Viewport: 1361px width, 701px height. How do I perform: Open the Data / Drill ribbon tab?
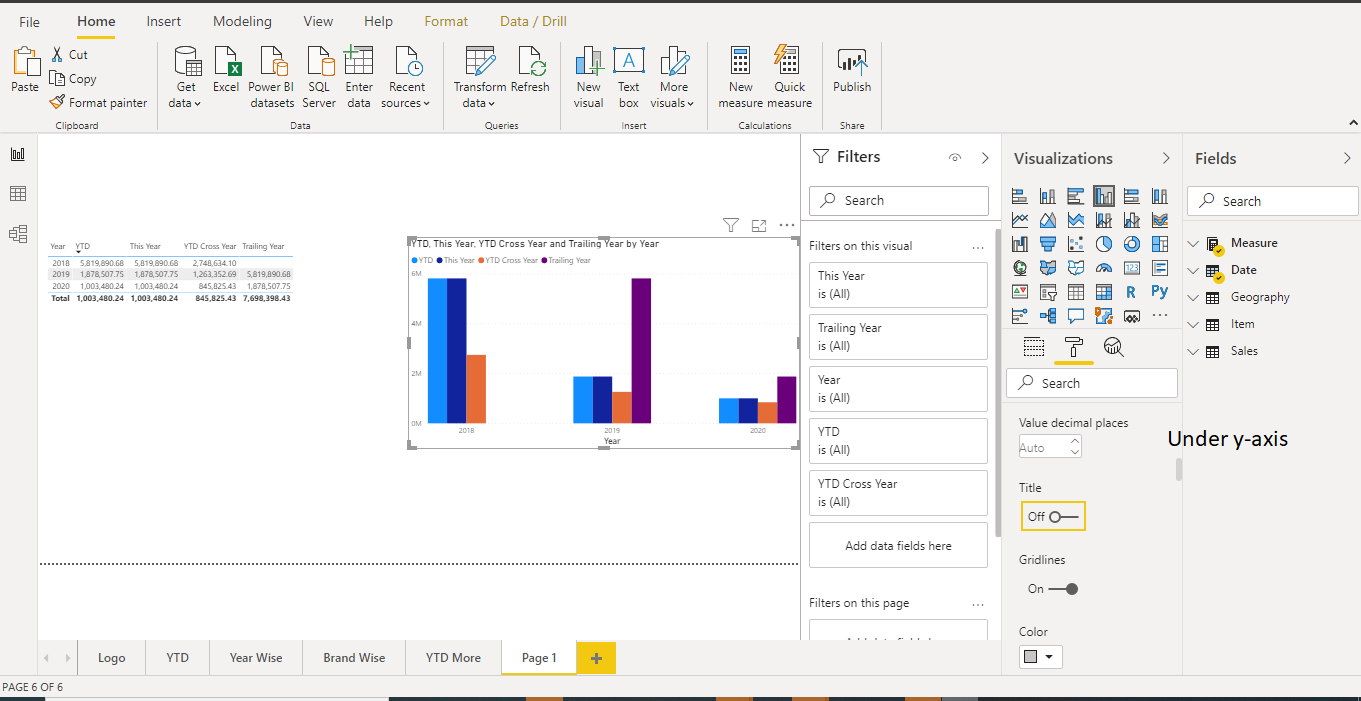coord(533,21)
